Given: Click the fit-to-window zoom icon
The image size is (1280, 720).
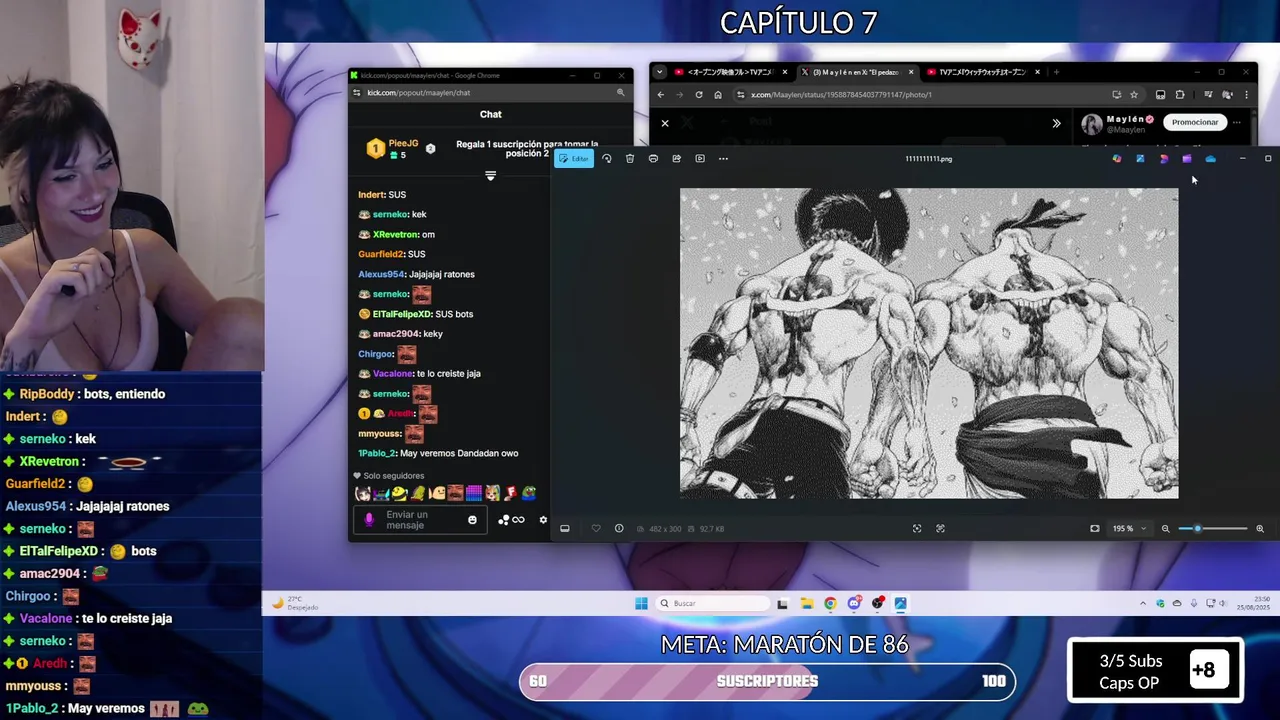Looking at the screenshot, I should 917,528.
